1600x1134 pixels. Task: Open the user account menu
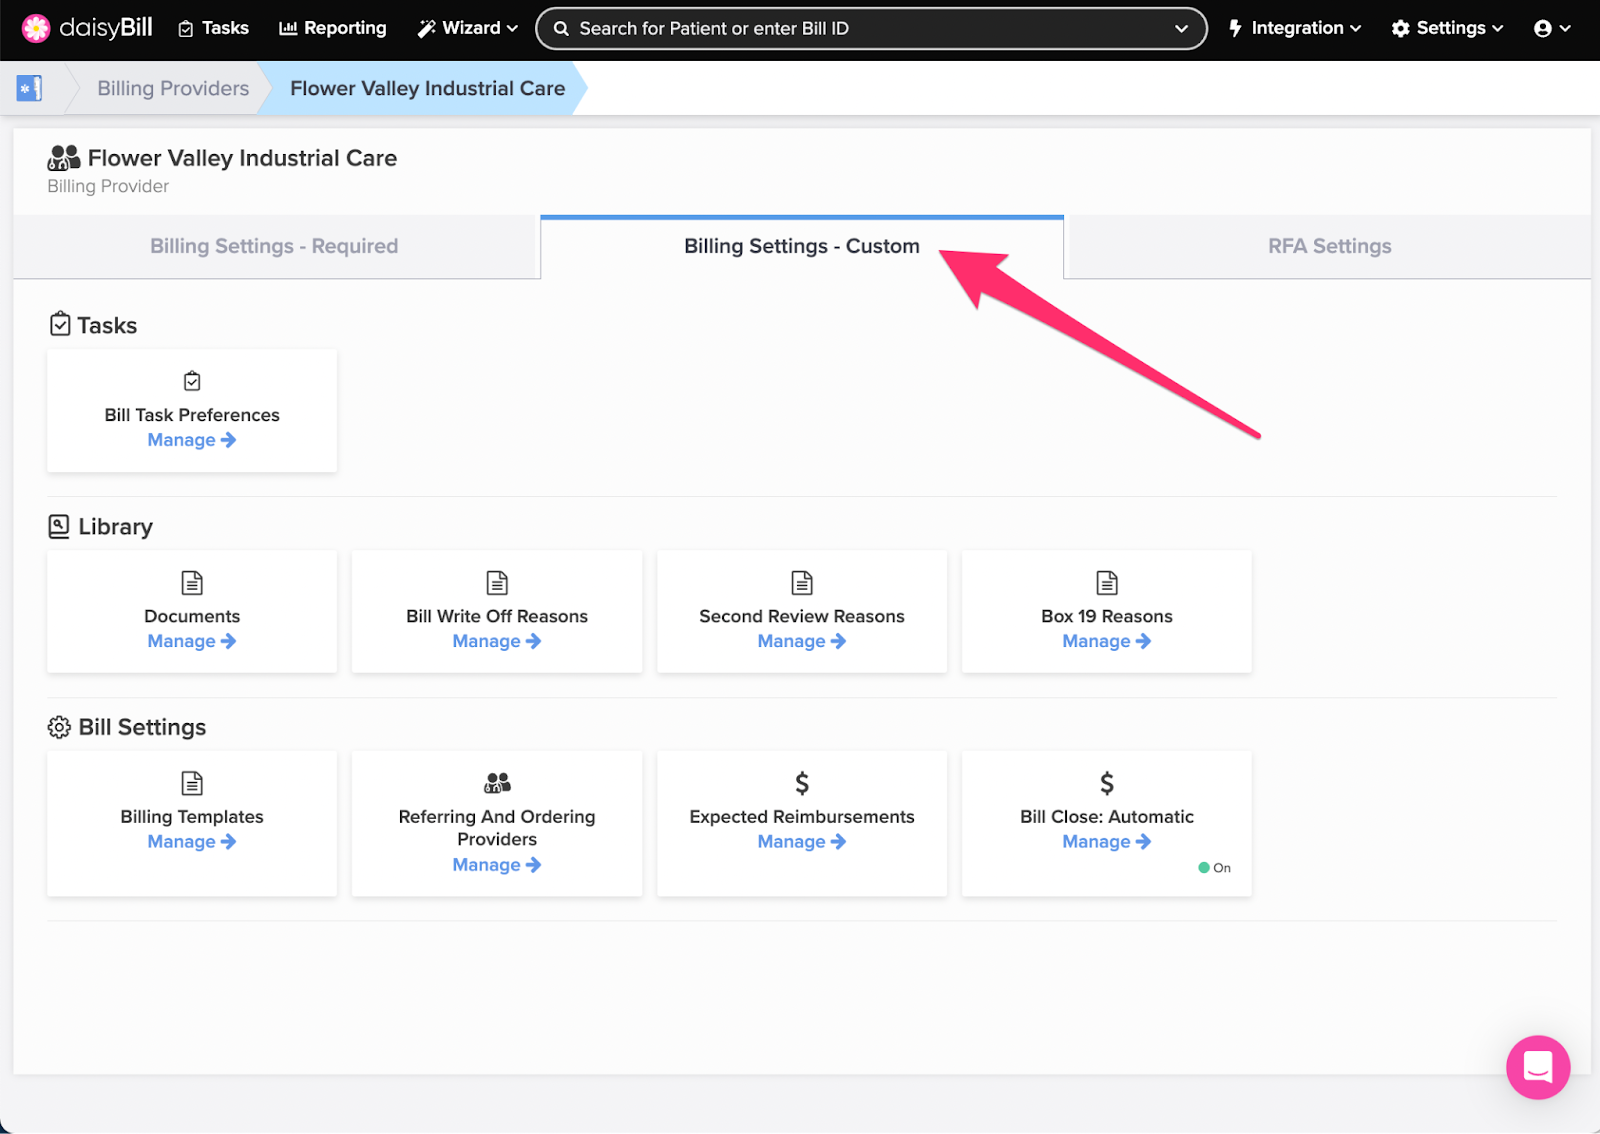(x=1552, y=29)
